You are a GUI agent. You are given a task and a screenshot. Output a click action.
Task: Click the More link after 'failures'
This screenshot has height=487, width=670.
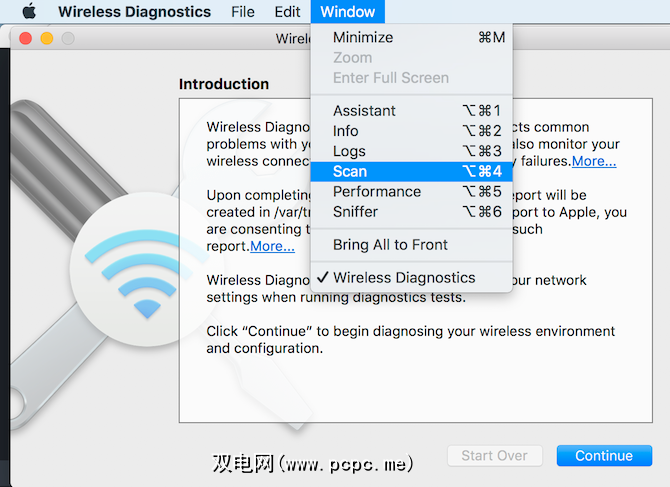click(594, 161)
